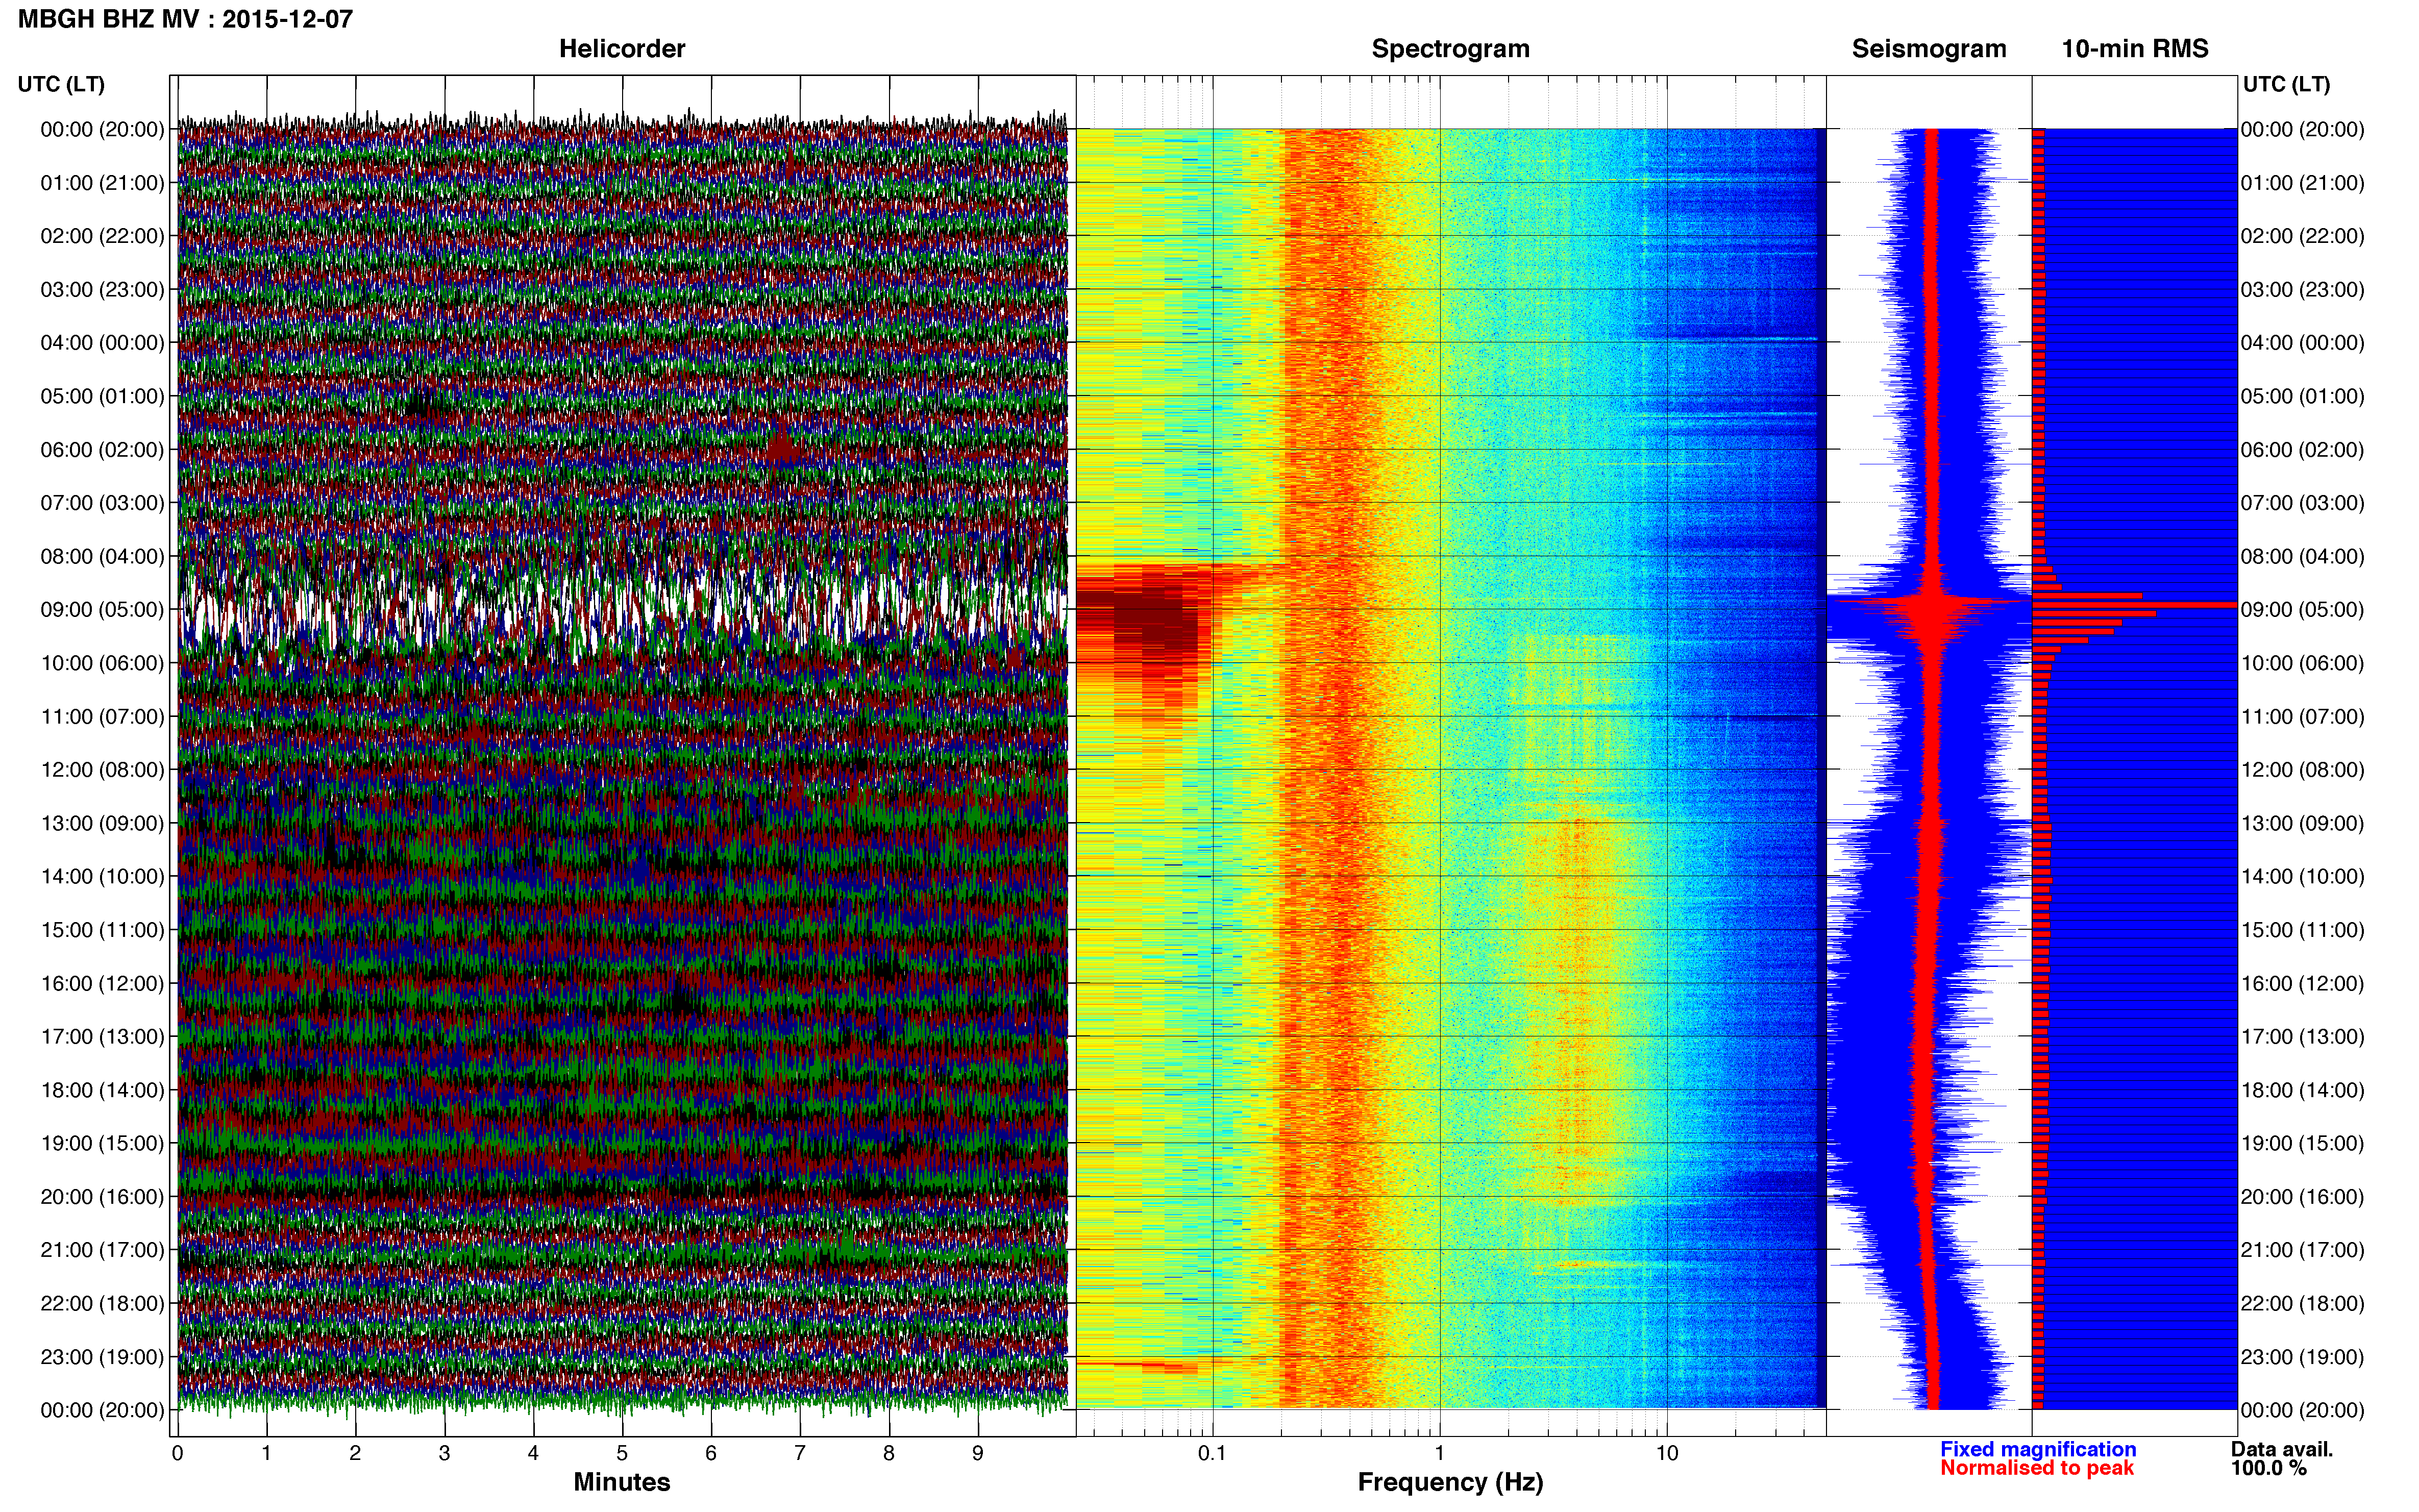Click the Minutes axis label
Screen dimensions: 2419x1512
(x=622, y=1482)
